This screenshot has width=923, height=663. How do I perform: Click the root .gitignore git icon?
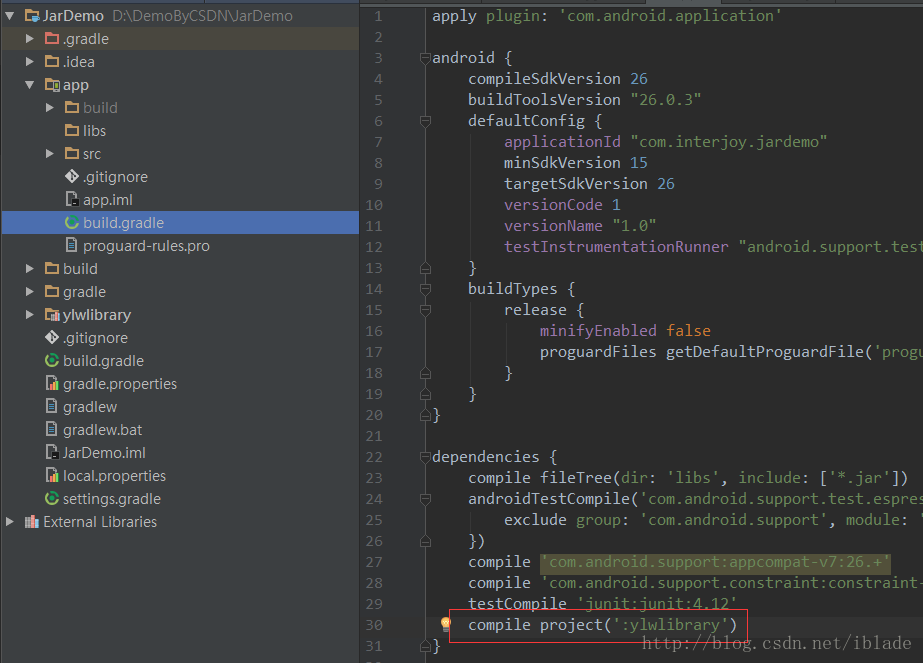pyautogui.click(x=52, y=337)
